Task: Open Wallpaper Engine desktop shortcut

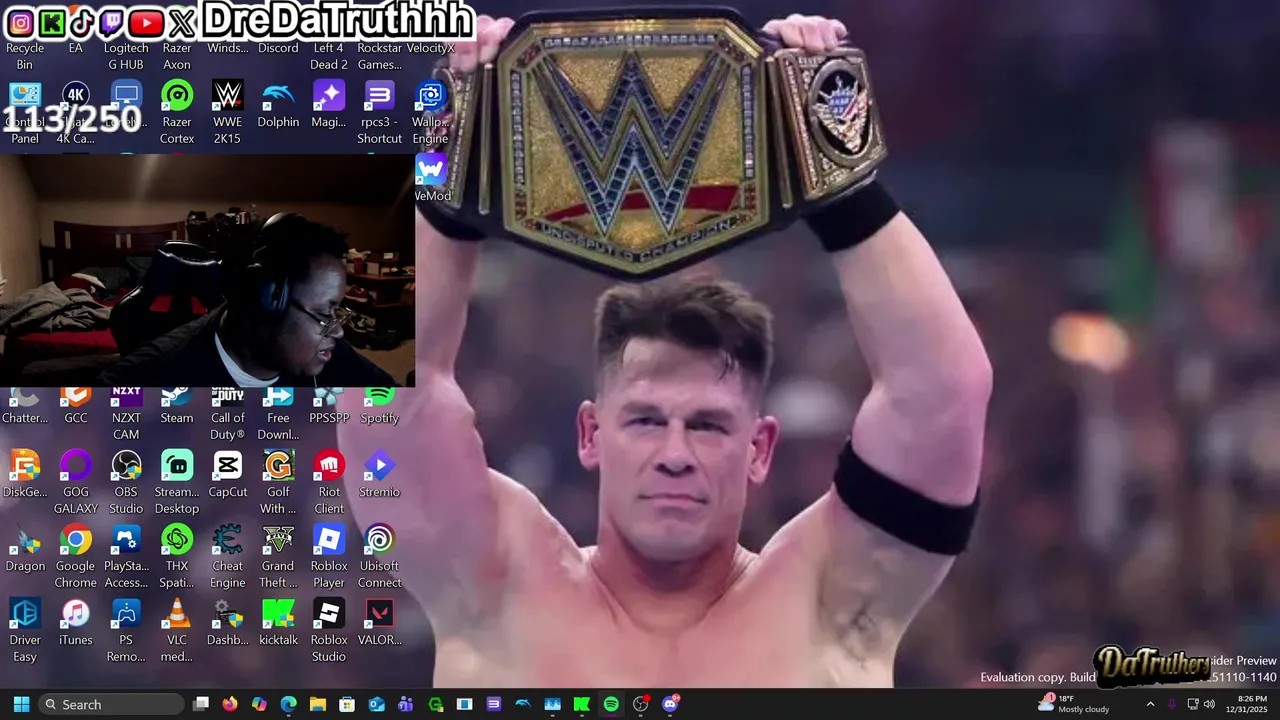Action: [430, 113]
